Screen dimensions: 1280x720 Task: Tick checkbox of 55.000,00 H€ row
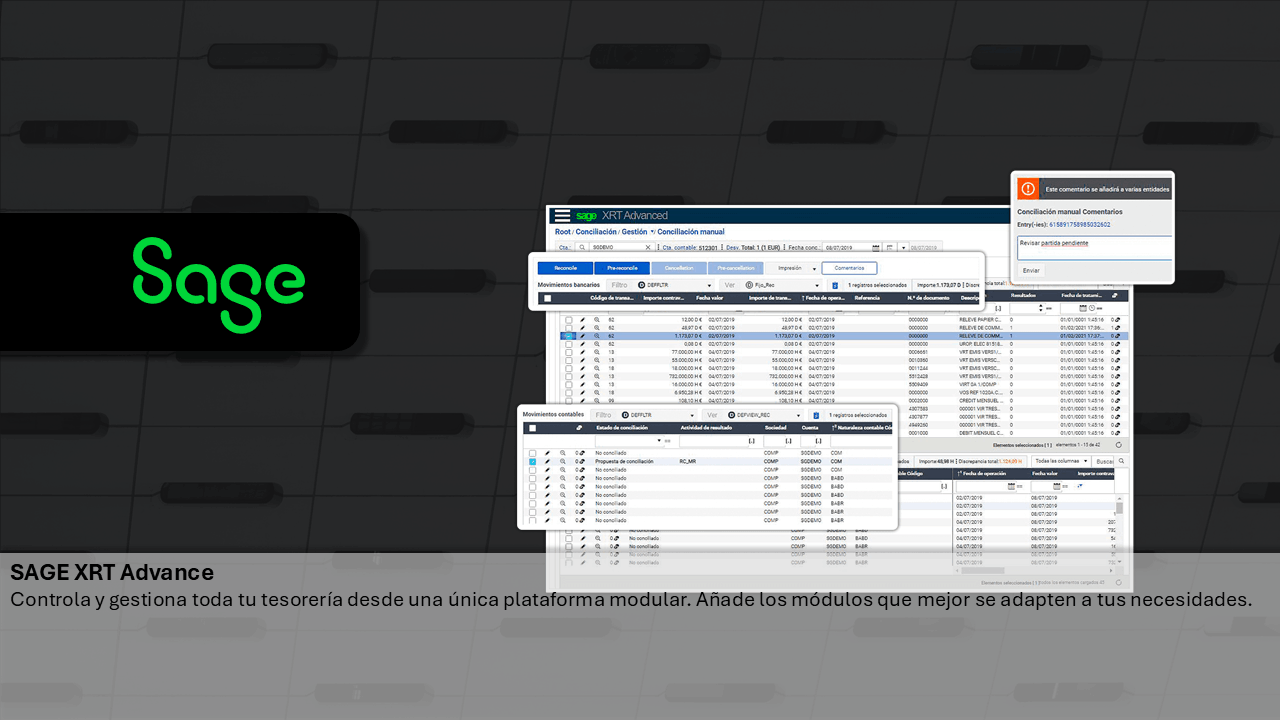click(x=569, y=360)
